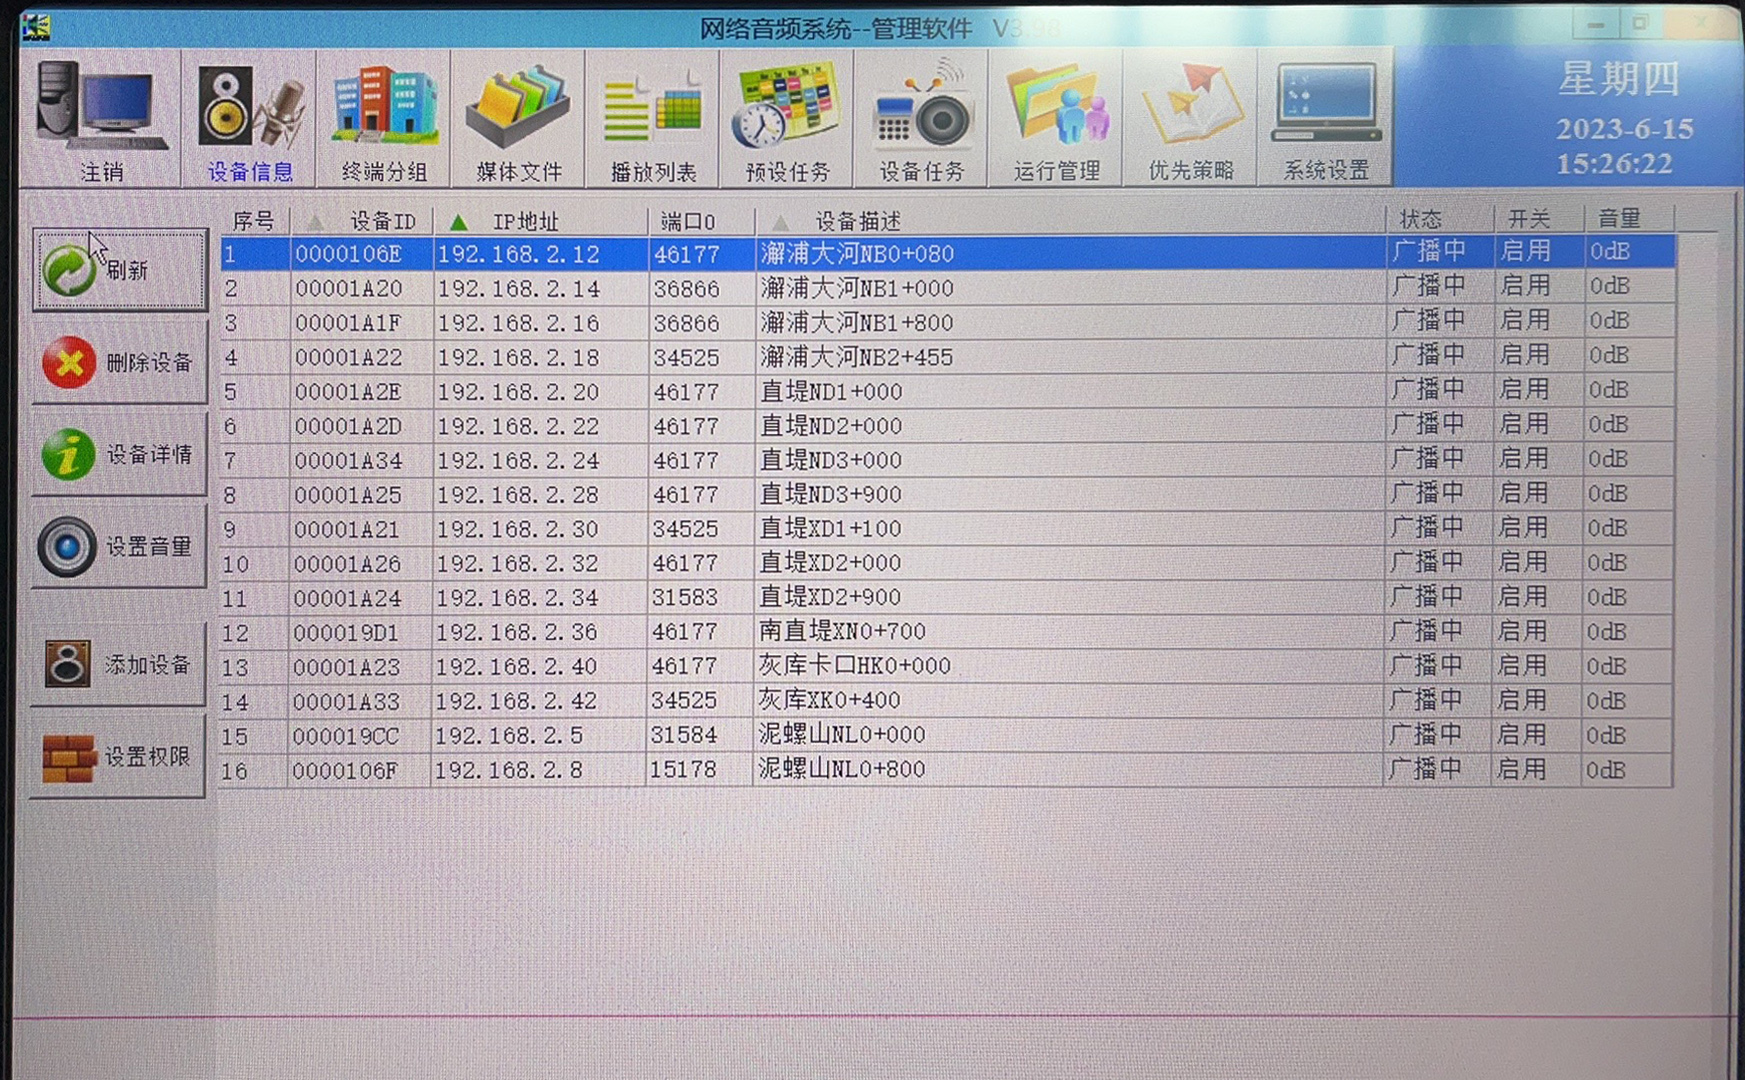Viewport: 1745px width, 1080px height.
Task: Click the 设置音量 set volume button
Action: pyautogui.click(x=120, y=547)
